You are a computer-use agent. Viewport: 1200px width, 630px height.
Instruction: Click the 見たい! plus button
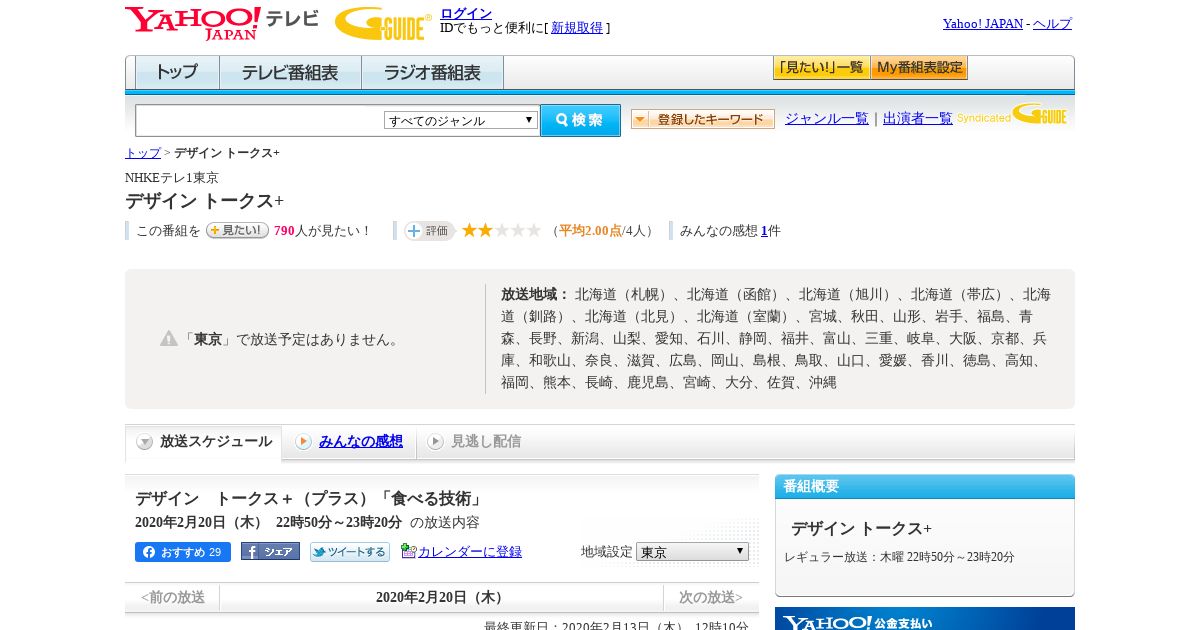click(237, 230)
